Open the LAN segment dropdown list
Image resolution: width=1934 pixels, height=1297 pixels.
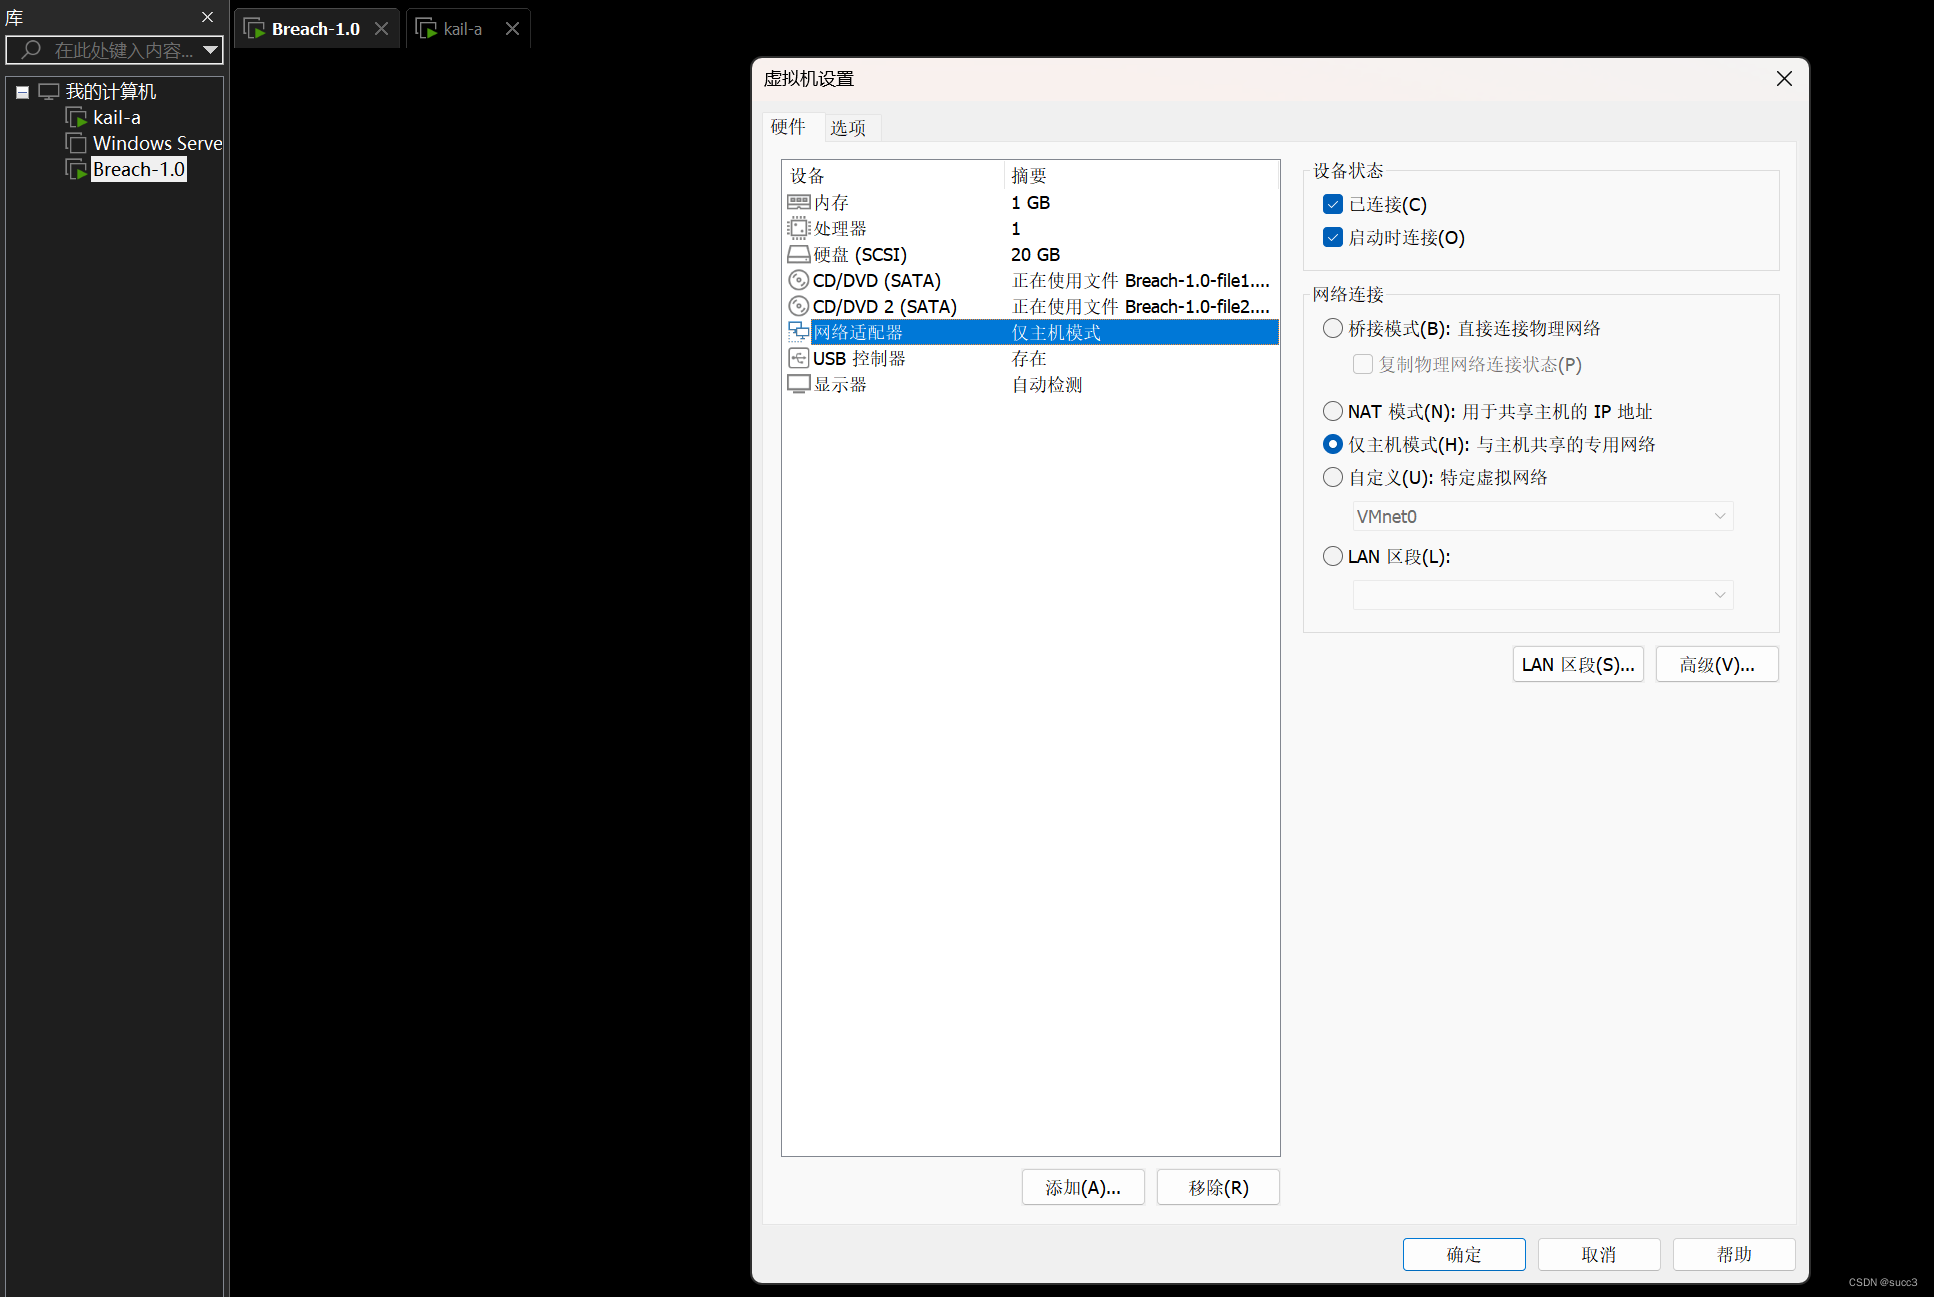click(1543, 595)
